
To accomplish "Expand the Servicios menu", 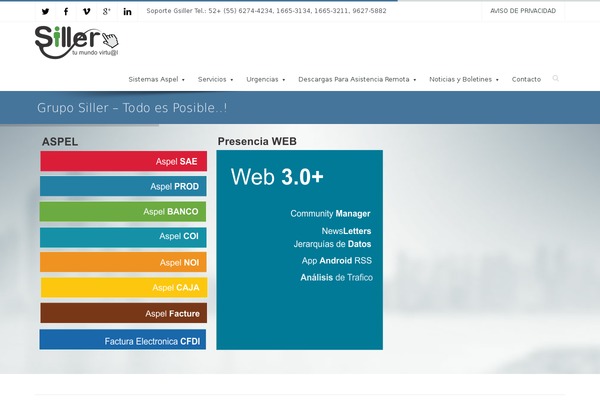I will [215, 79].
